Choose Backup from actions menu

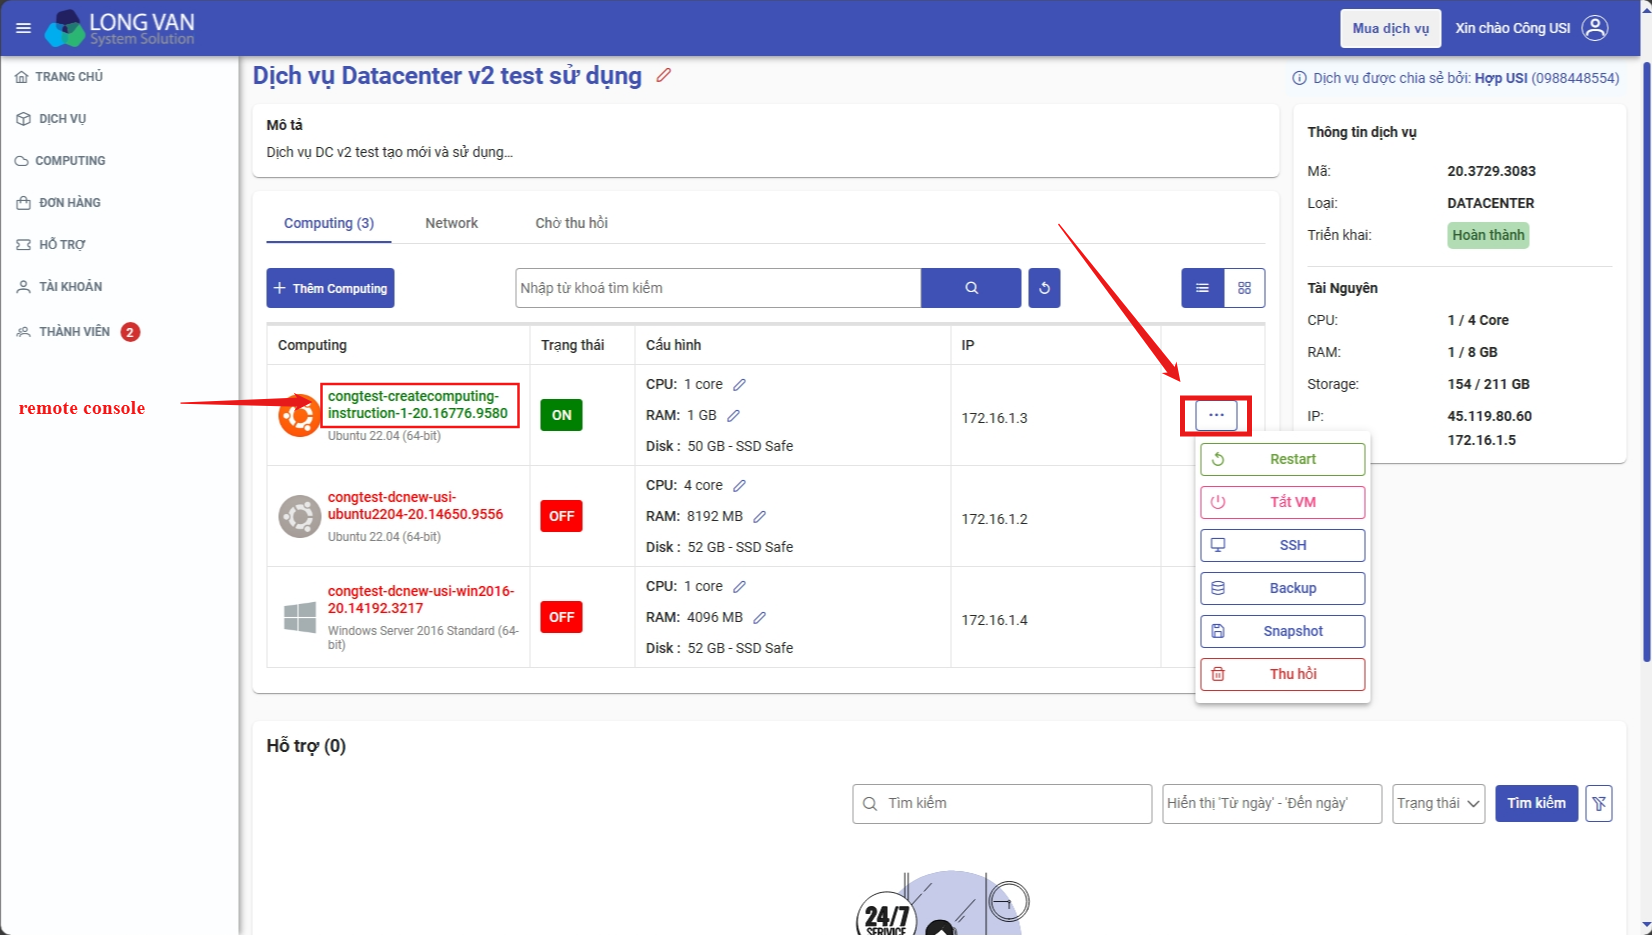1282,588
